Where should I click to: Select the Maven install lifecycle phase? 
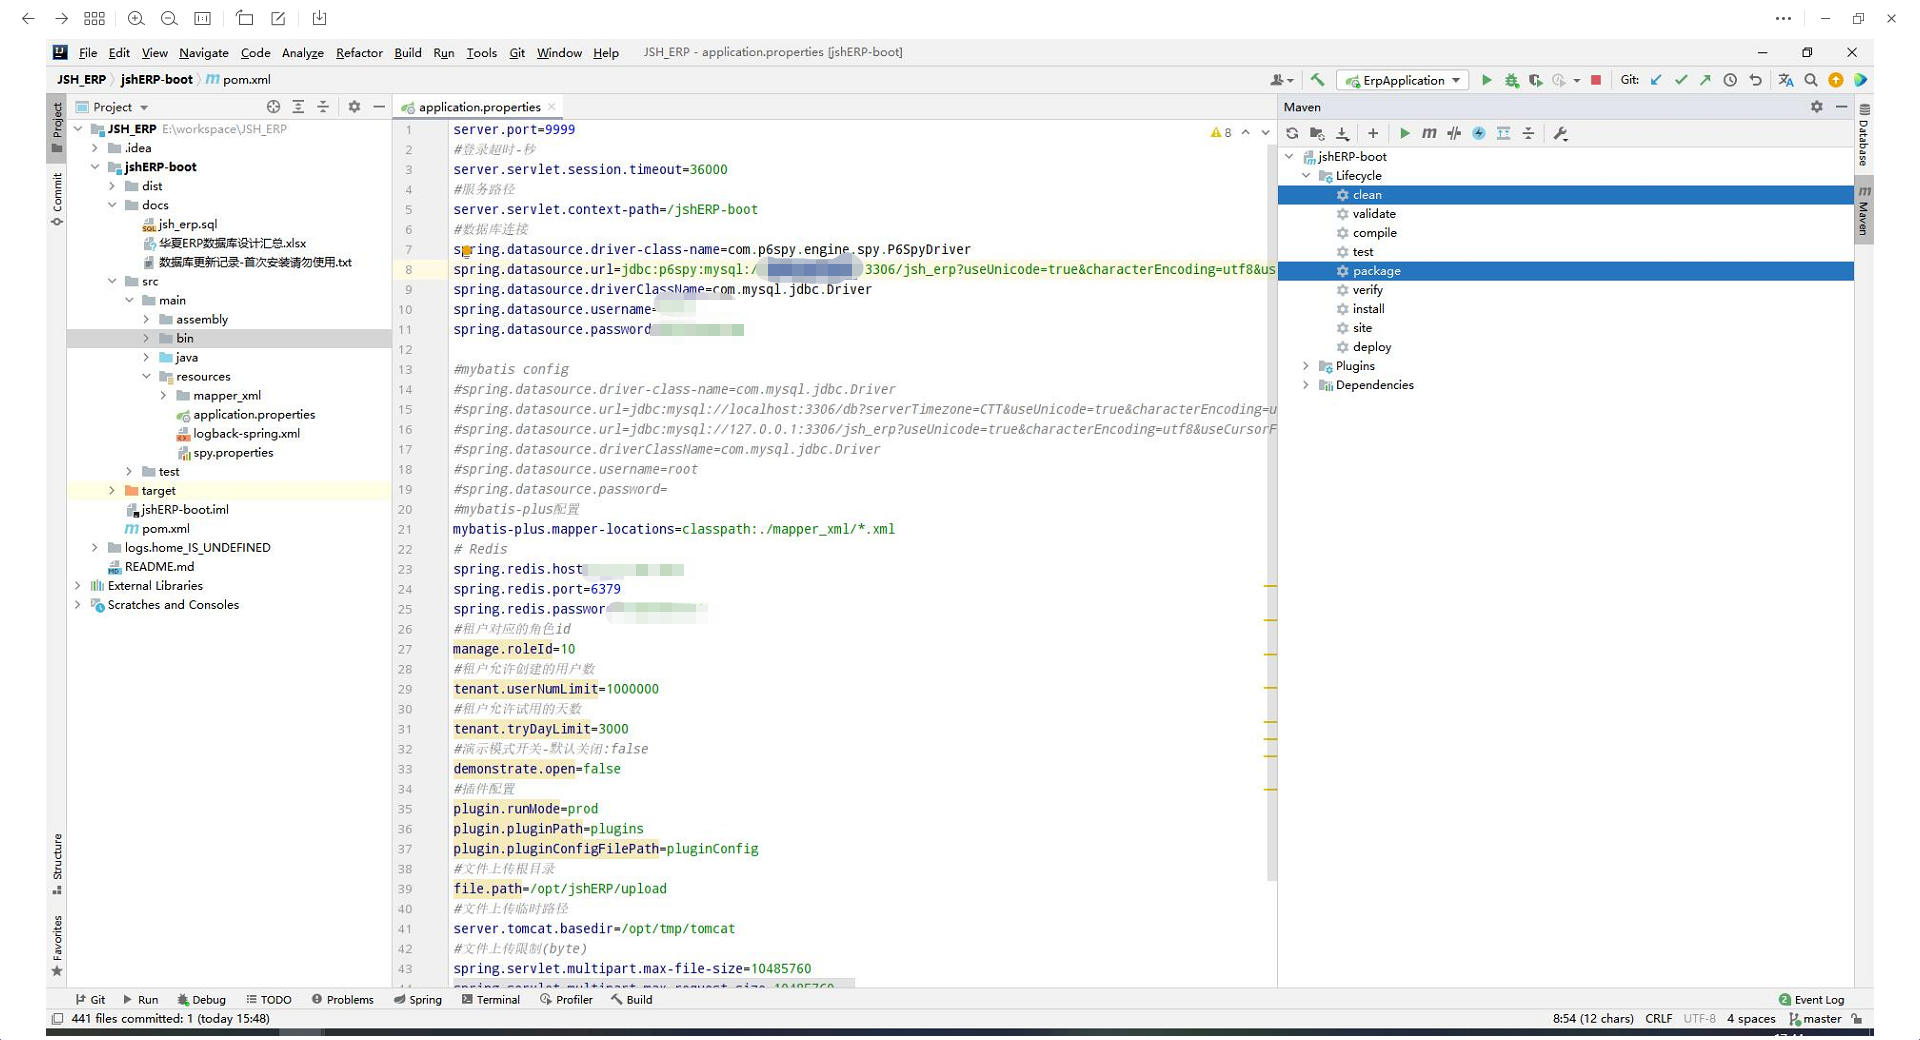1368,309
